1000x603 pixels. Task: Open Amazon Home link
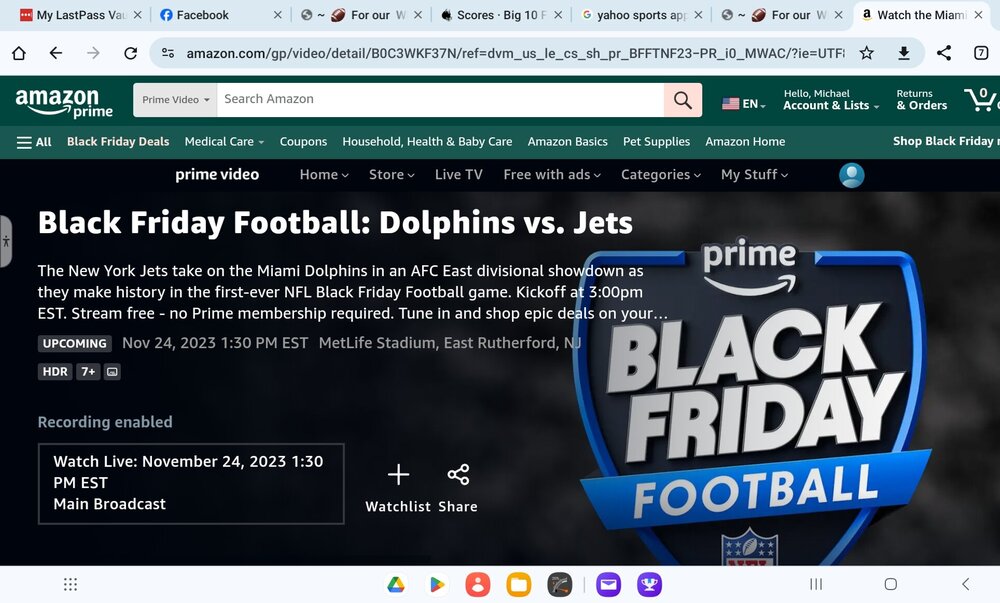pos(745,142)
